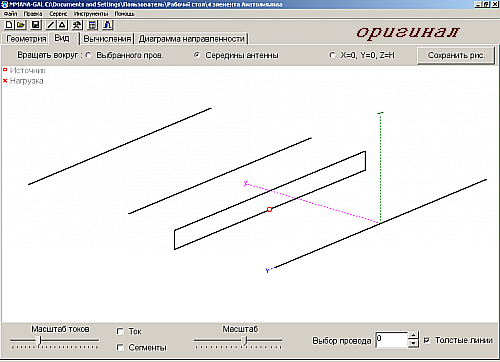Click the 'Сохранить рис.' button

point(456,55)
